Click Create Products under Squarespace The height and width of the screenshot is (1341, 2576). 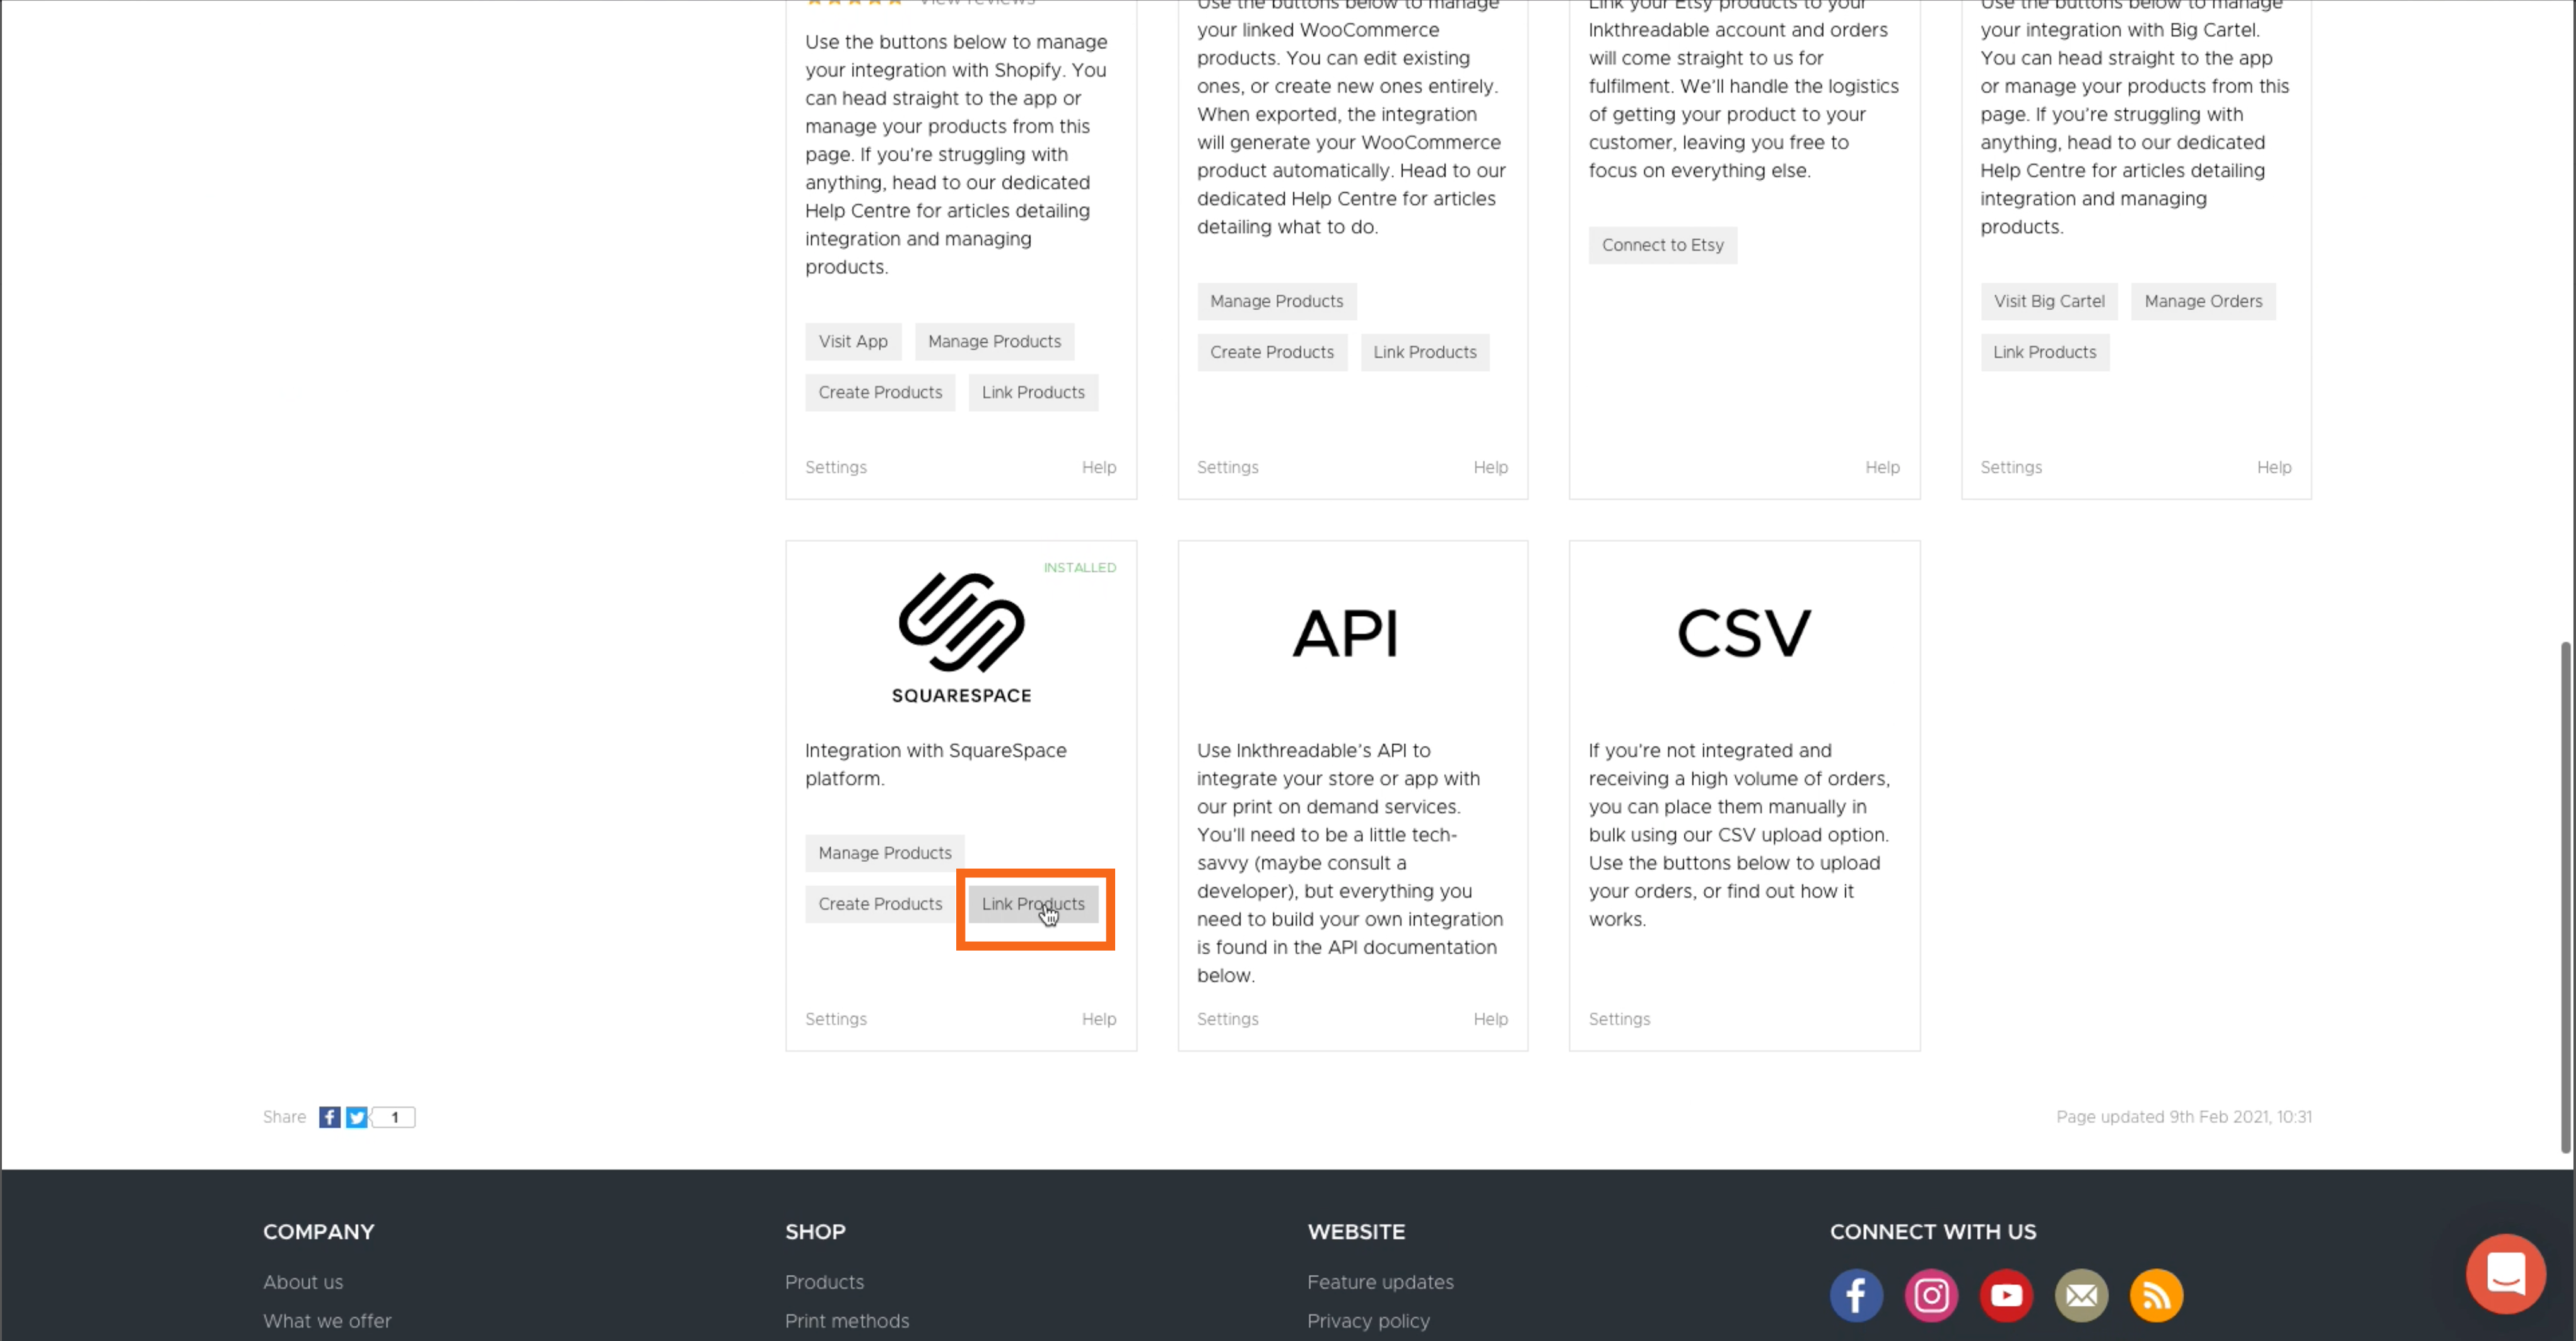880,904
